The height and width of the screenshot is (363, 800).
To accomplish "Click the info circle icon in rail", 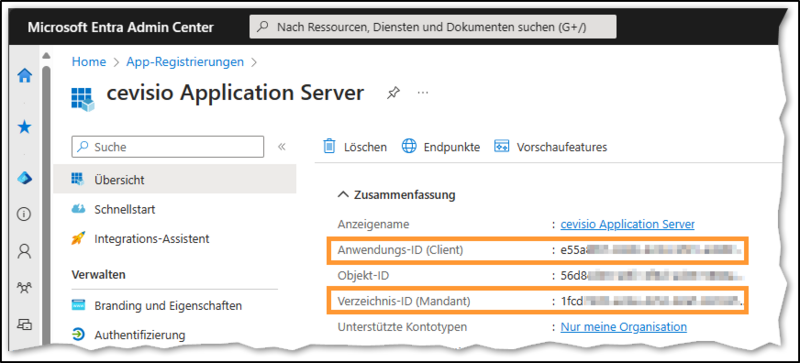I will (24, 215).
